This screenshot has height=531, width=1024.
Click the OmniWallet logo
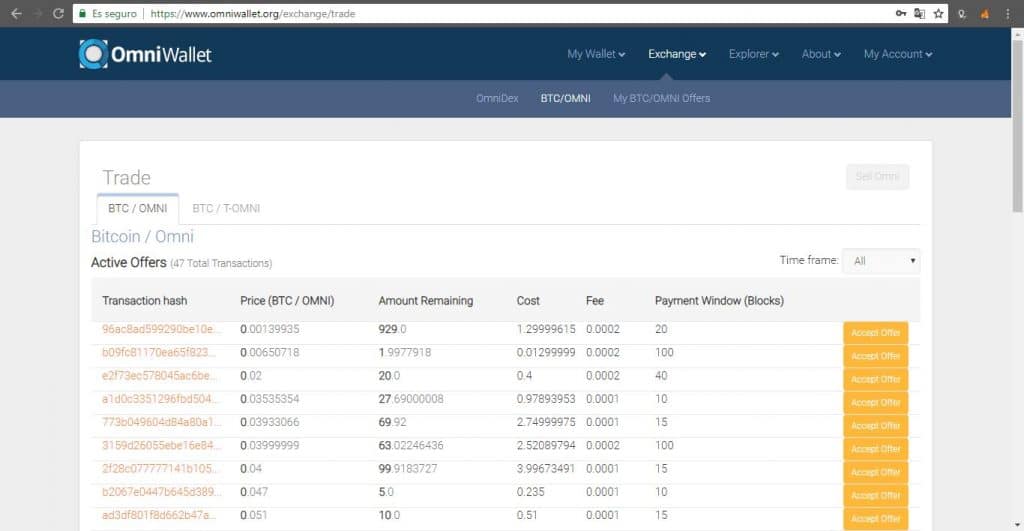[145, 54]
